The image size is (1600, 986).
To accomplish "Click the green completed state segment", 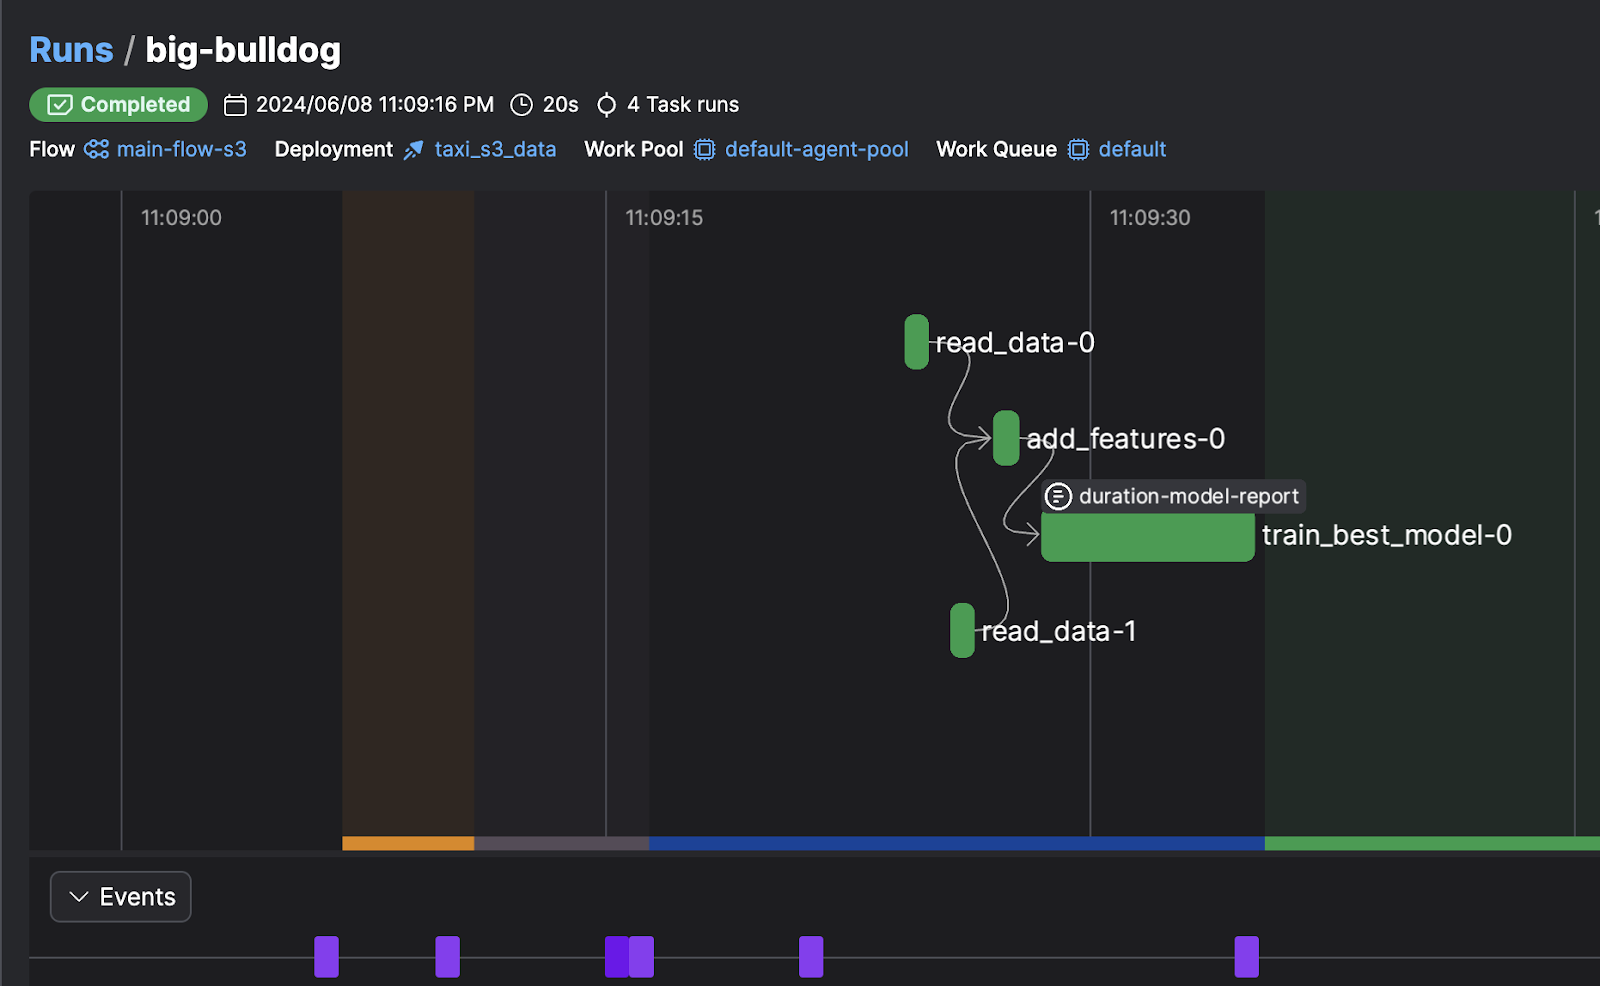I will click(x=1432, y=844).
